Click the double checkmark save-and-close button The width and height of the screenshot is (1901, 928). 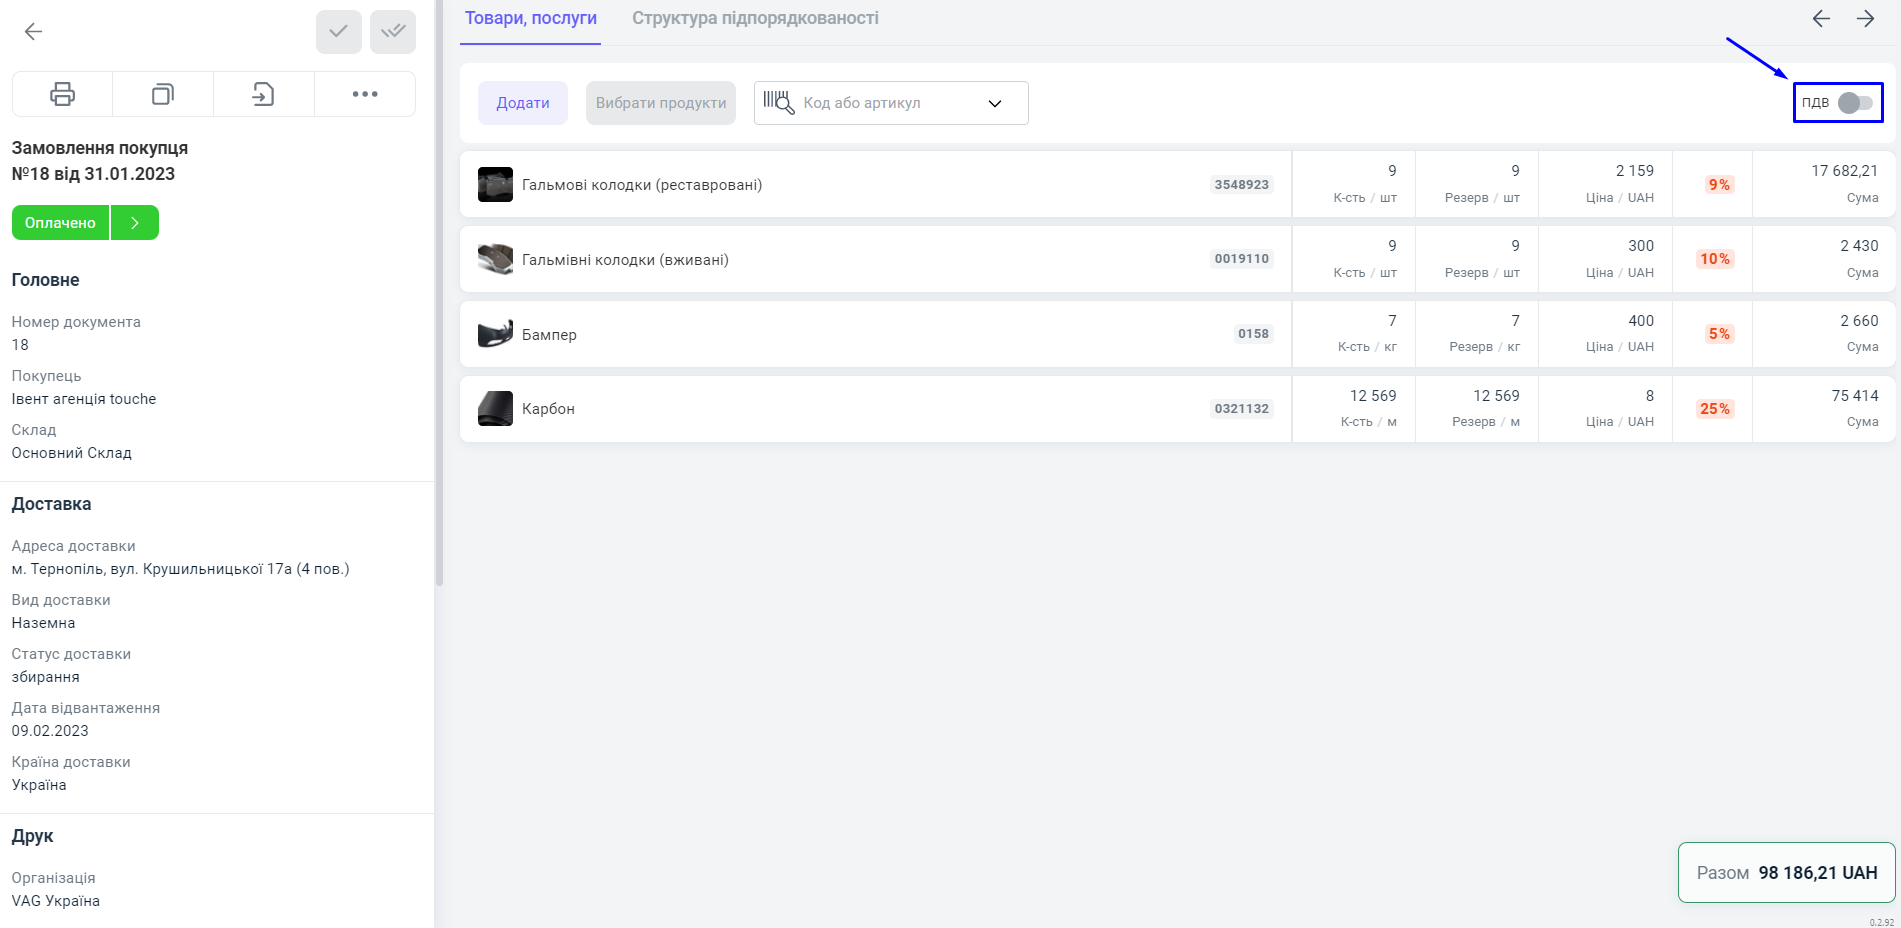click(x=393, y=32)
